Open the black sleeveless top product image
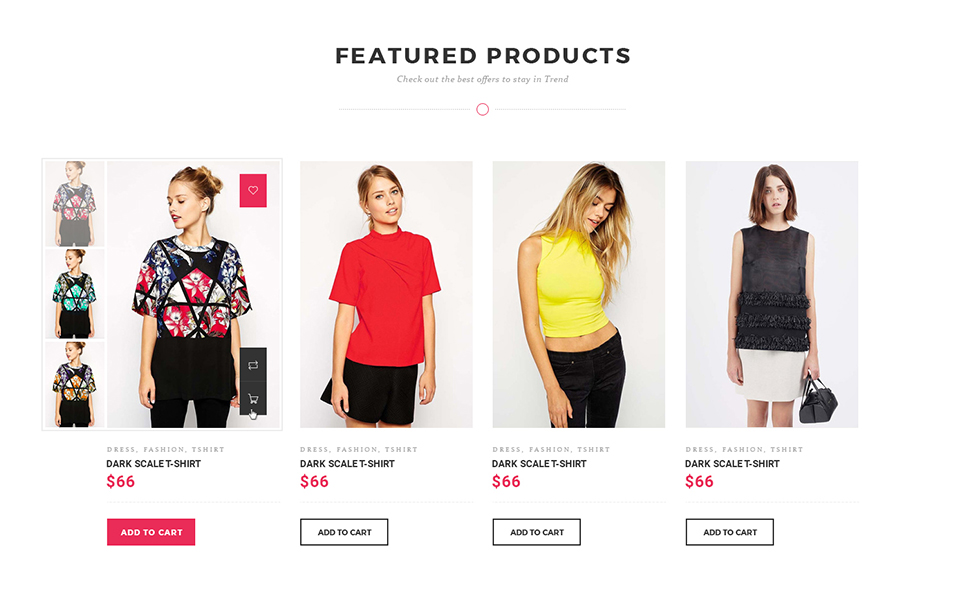The width and height of the screenshot is (965, 600). click(772, 294)
